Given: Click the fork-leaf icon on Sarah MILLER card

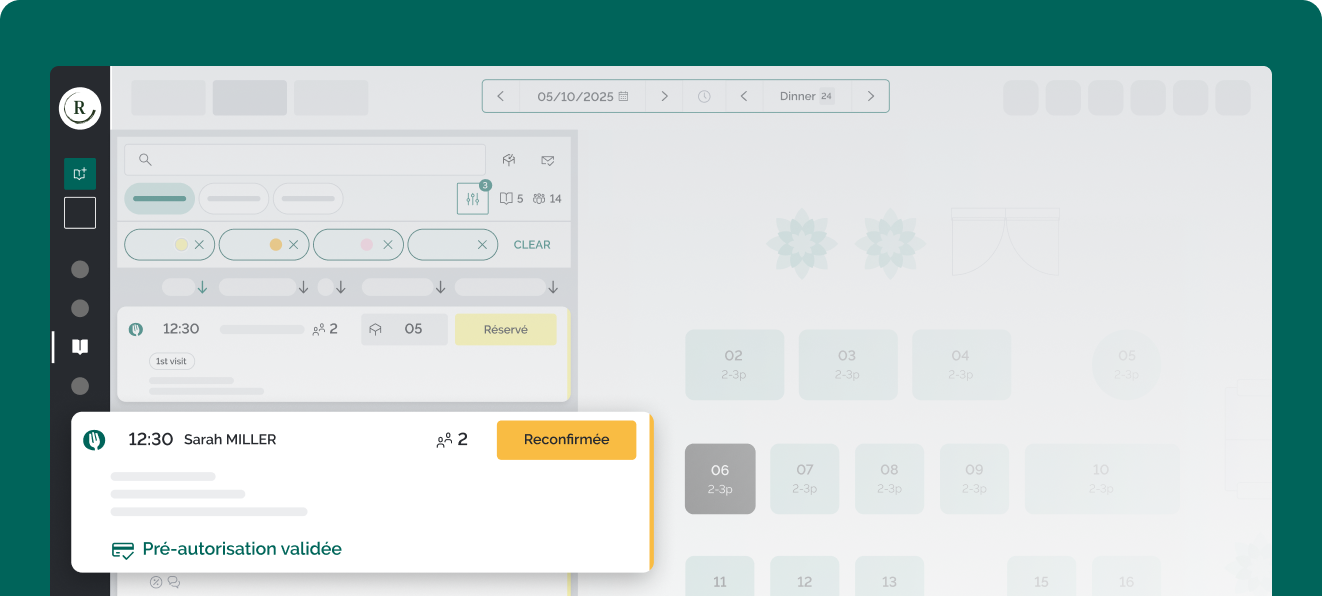Looking at the screenshot, I should (94, 440).
